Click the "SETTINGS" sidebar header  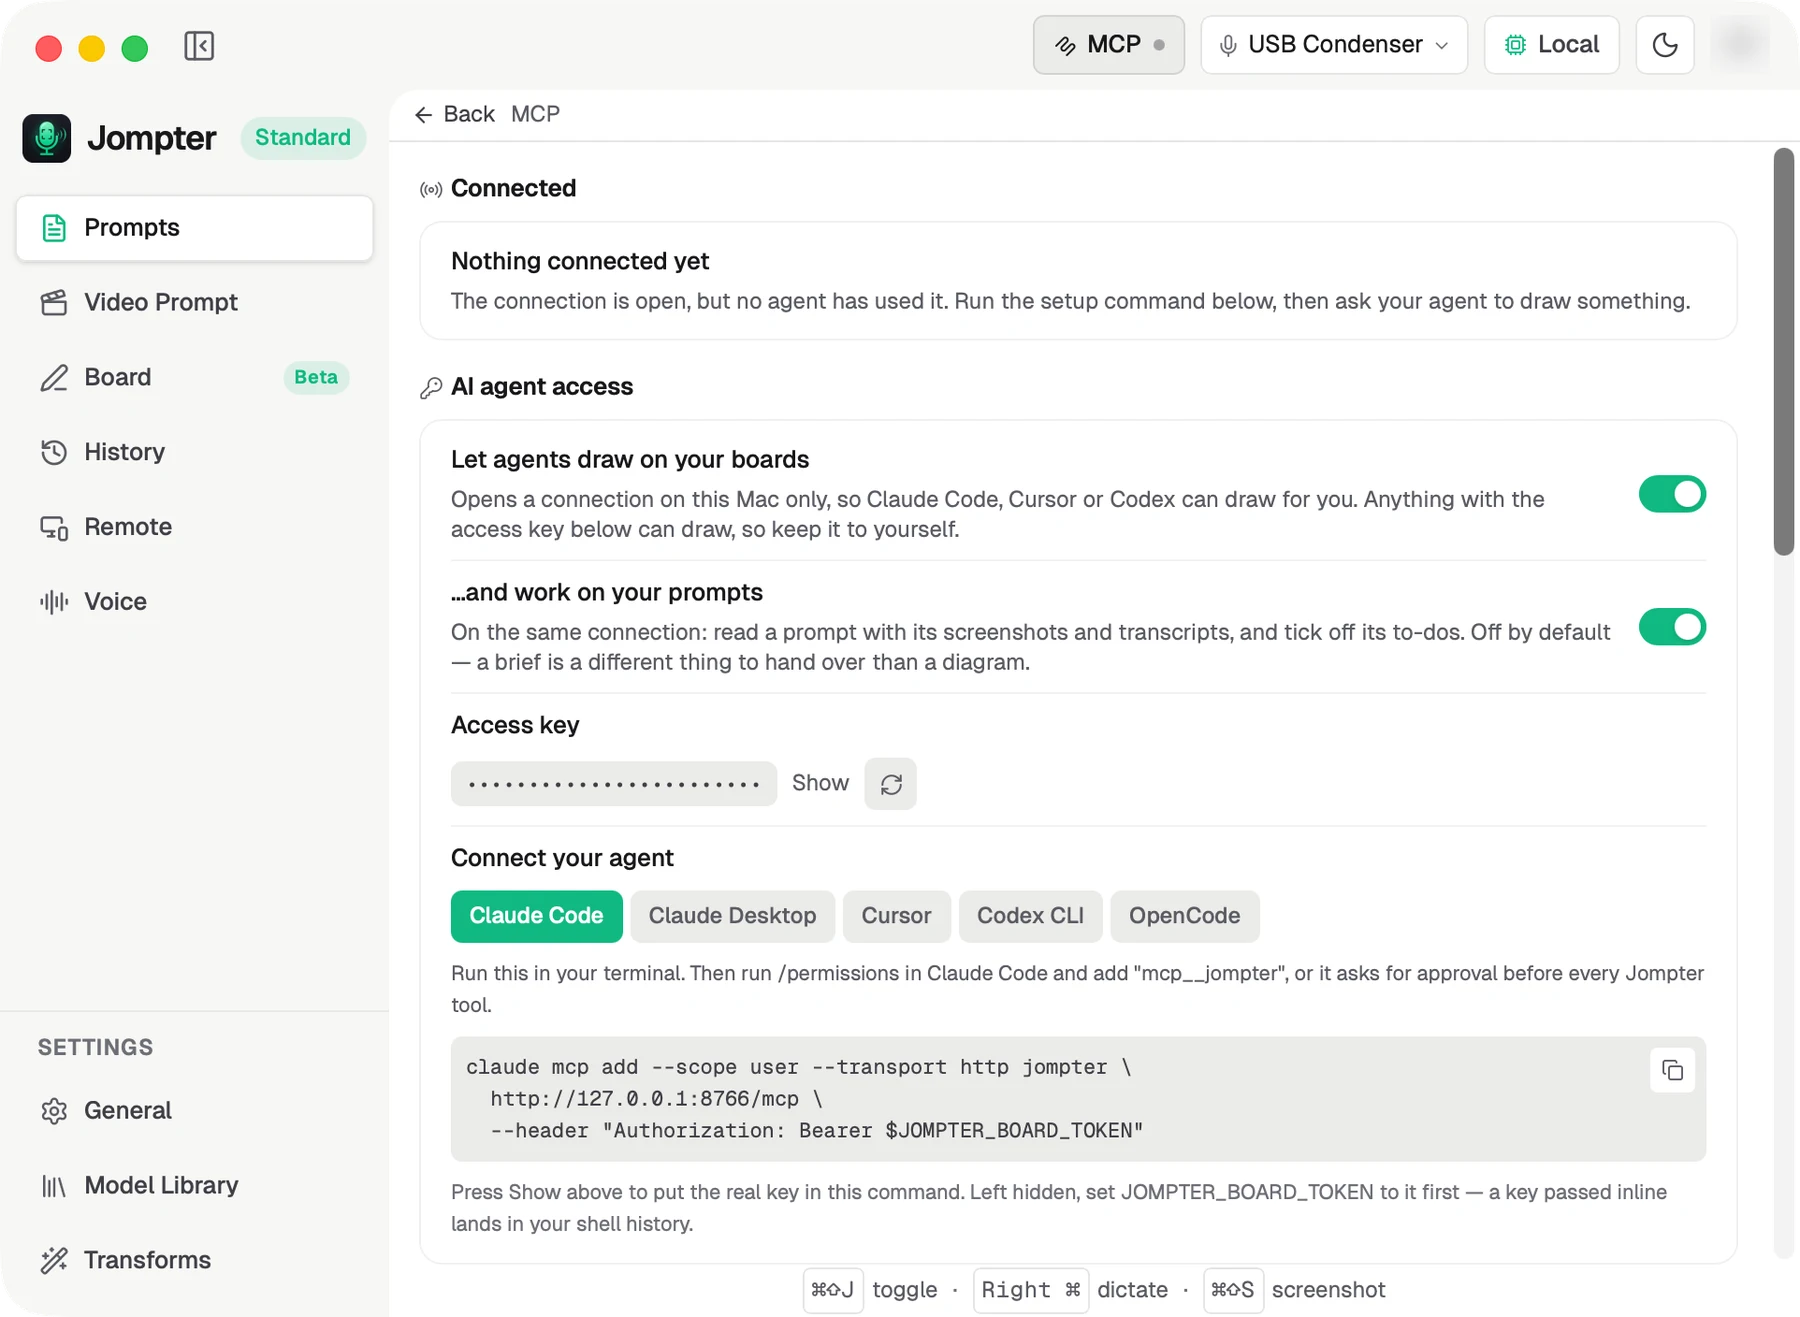pos(96,1048)
